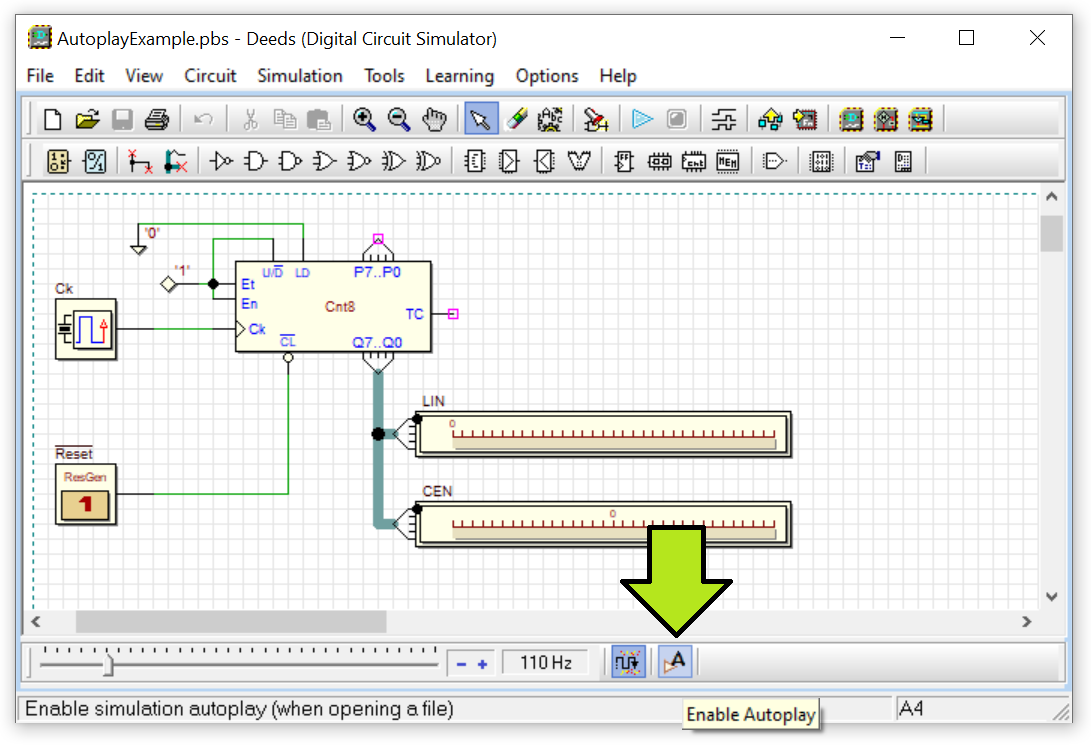Viewport: 1091px width, 745px height.
Task: Insert an XNOR gate
Action: pyautogui.click(x=428, y=162)
